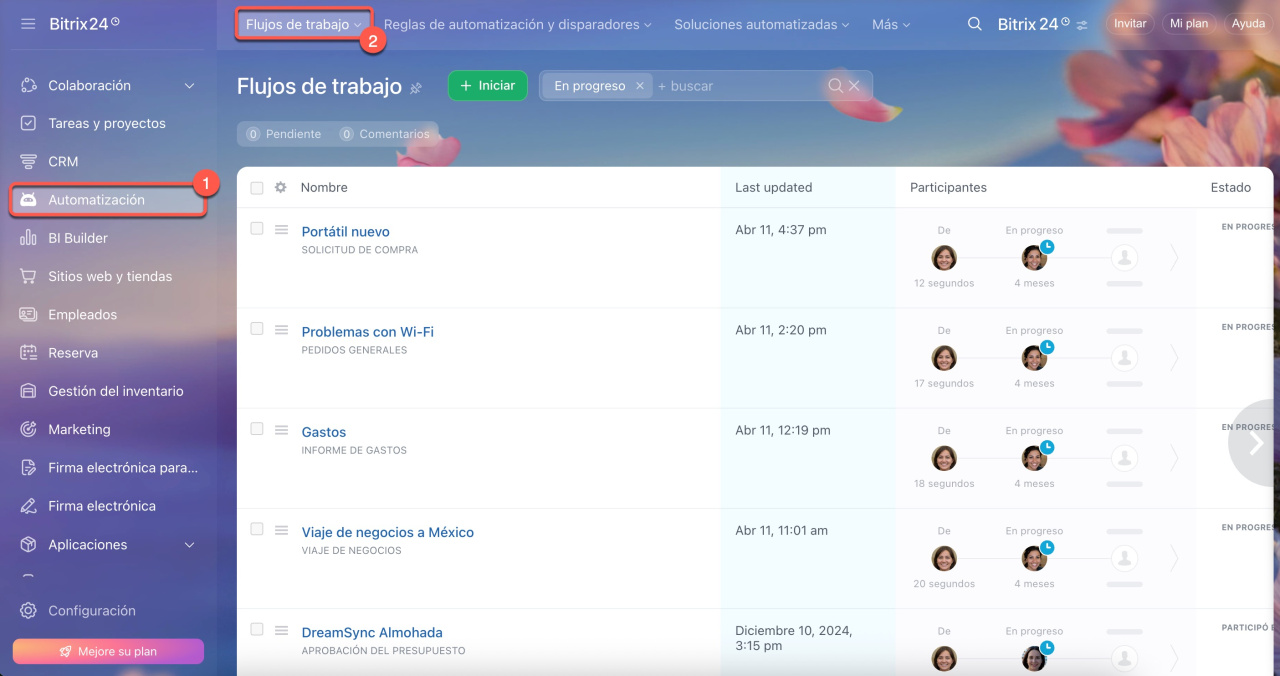1280x676 pixels.
Task: Filter by the Pendiente counter
Action: click(x=284, y=134)
